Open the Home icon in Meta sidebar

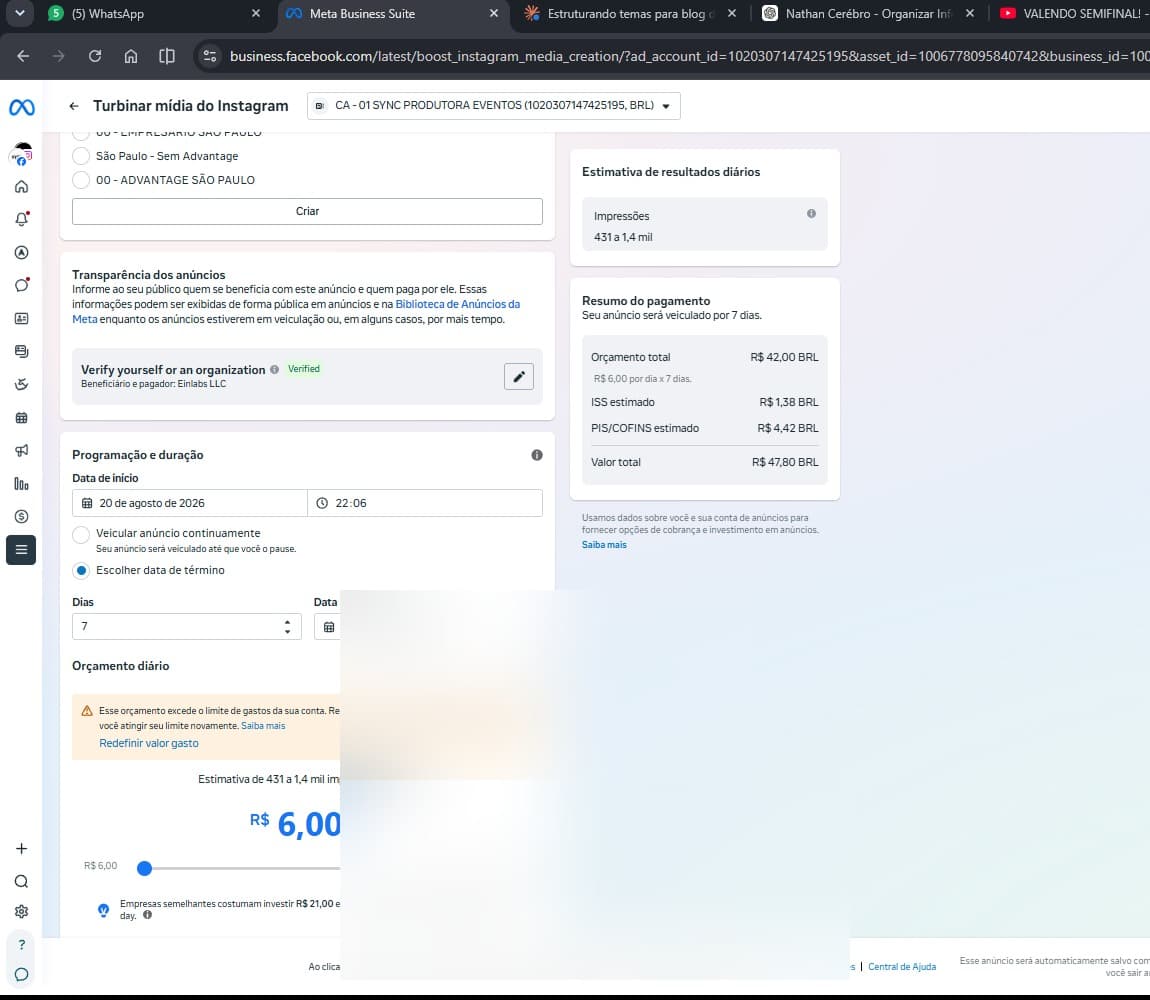(x=21, y=186)
